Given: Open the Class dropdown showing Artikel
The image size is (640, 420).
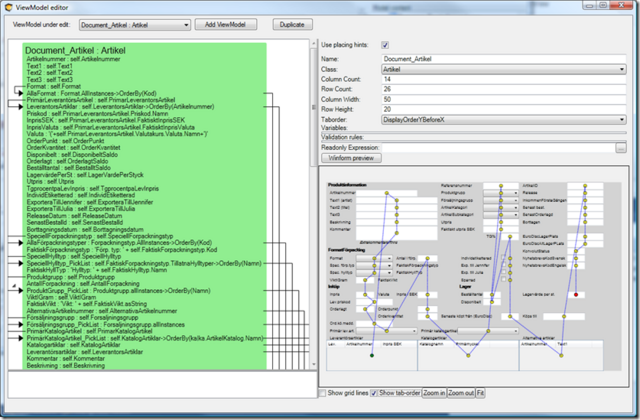Looking at the screenshot, I should (504, 69).
